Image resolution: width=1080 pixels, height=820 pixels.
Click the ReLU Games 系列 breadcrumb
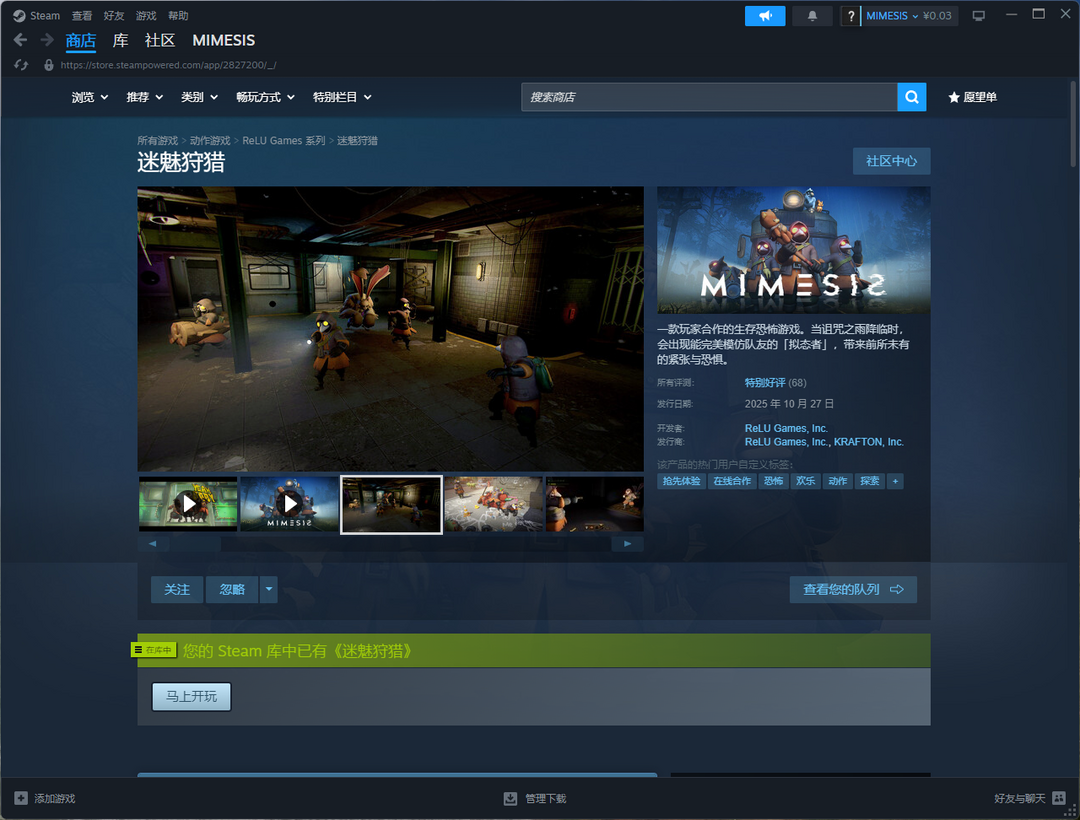tap(284, 140)
